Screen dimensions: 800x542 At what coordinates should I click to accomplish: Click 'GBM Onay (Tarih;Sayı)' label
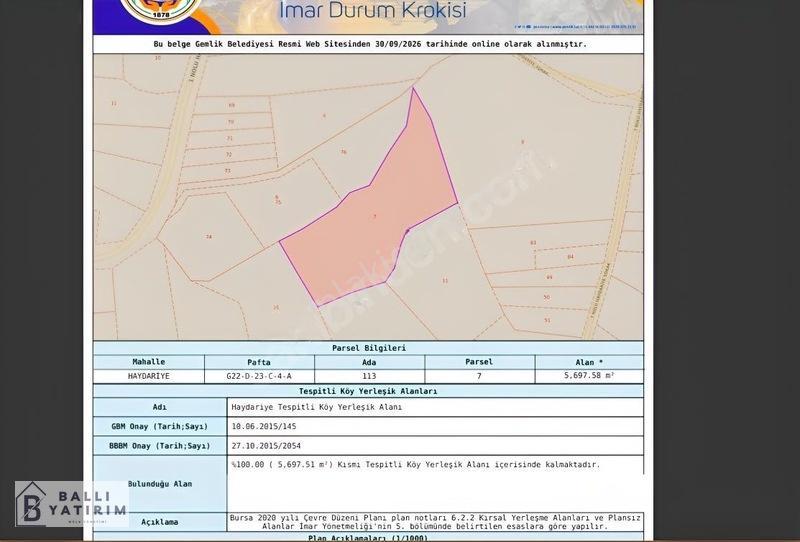point(160,427)
